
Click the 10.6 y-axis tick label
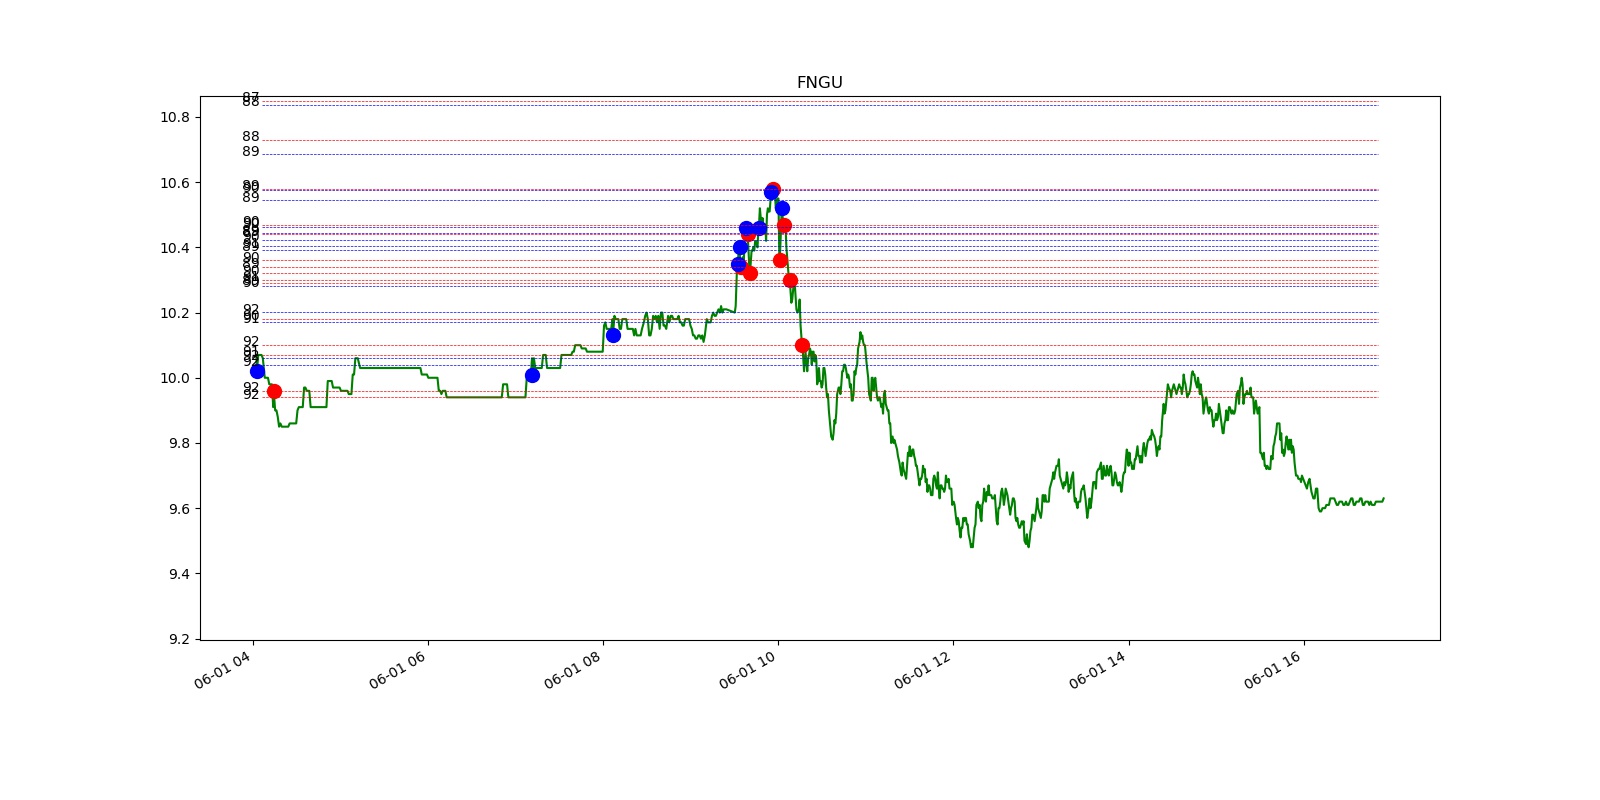pos(174,183)
